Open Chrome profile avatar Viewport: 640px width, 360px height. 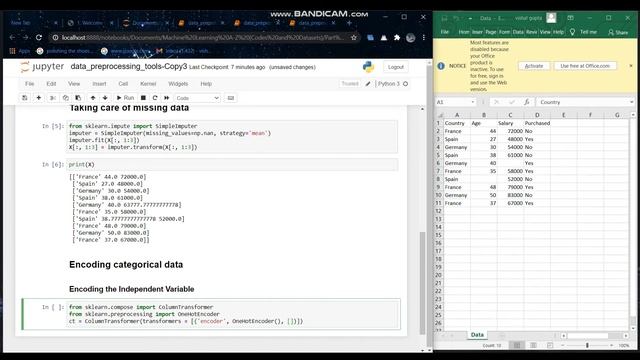(411, 38)
